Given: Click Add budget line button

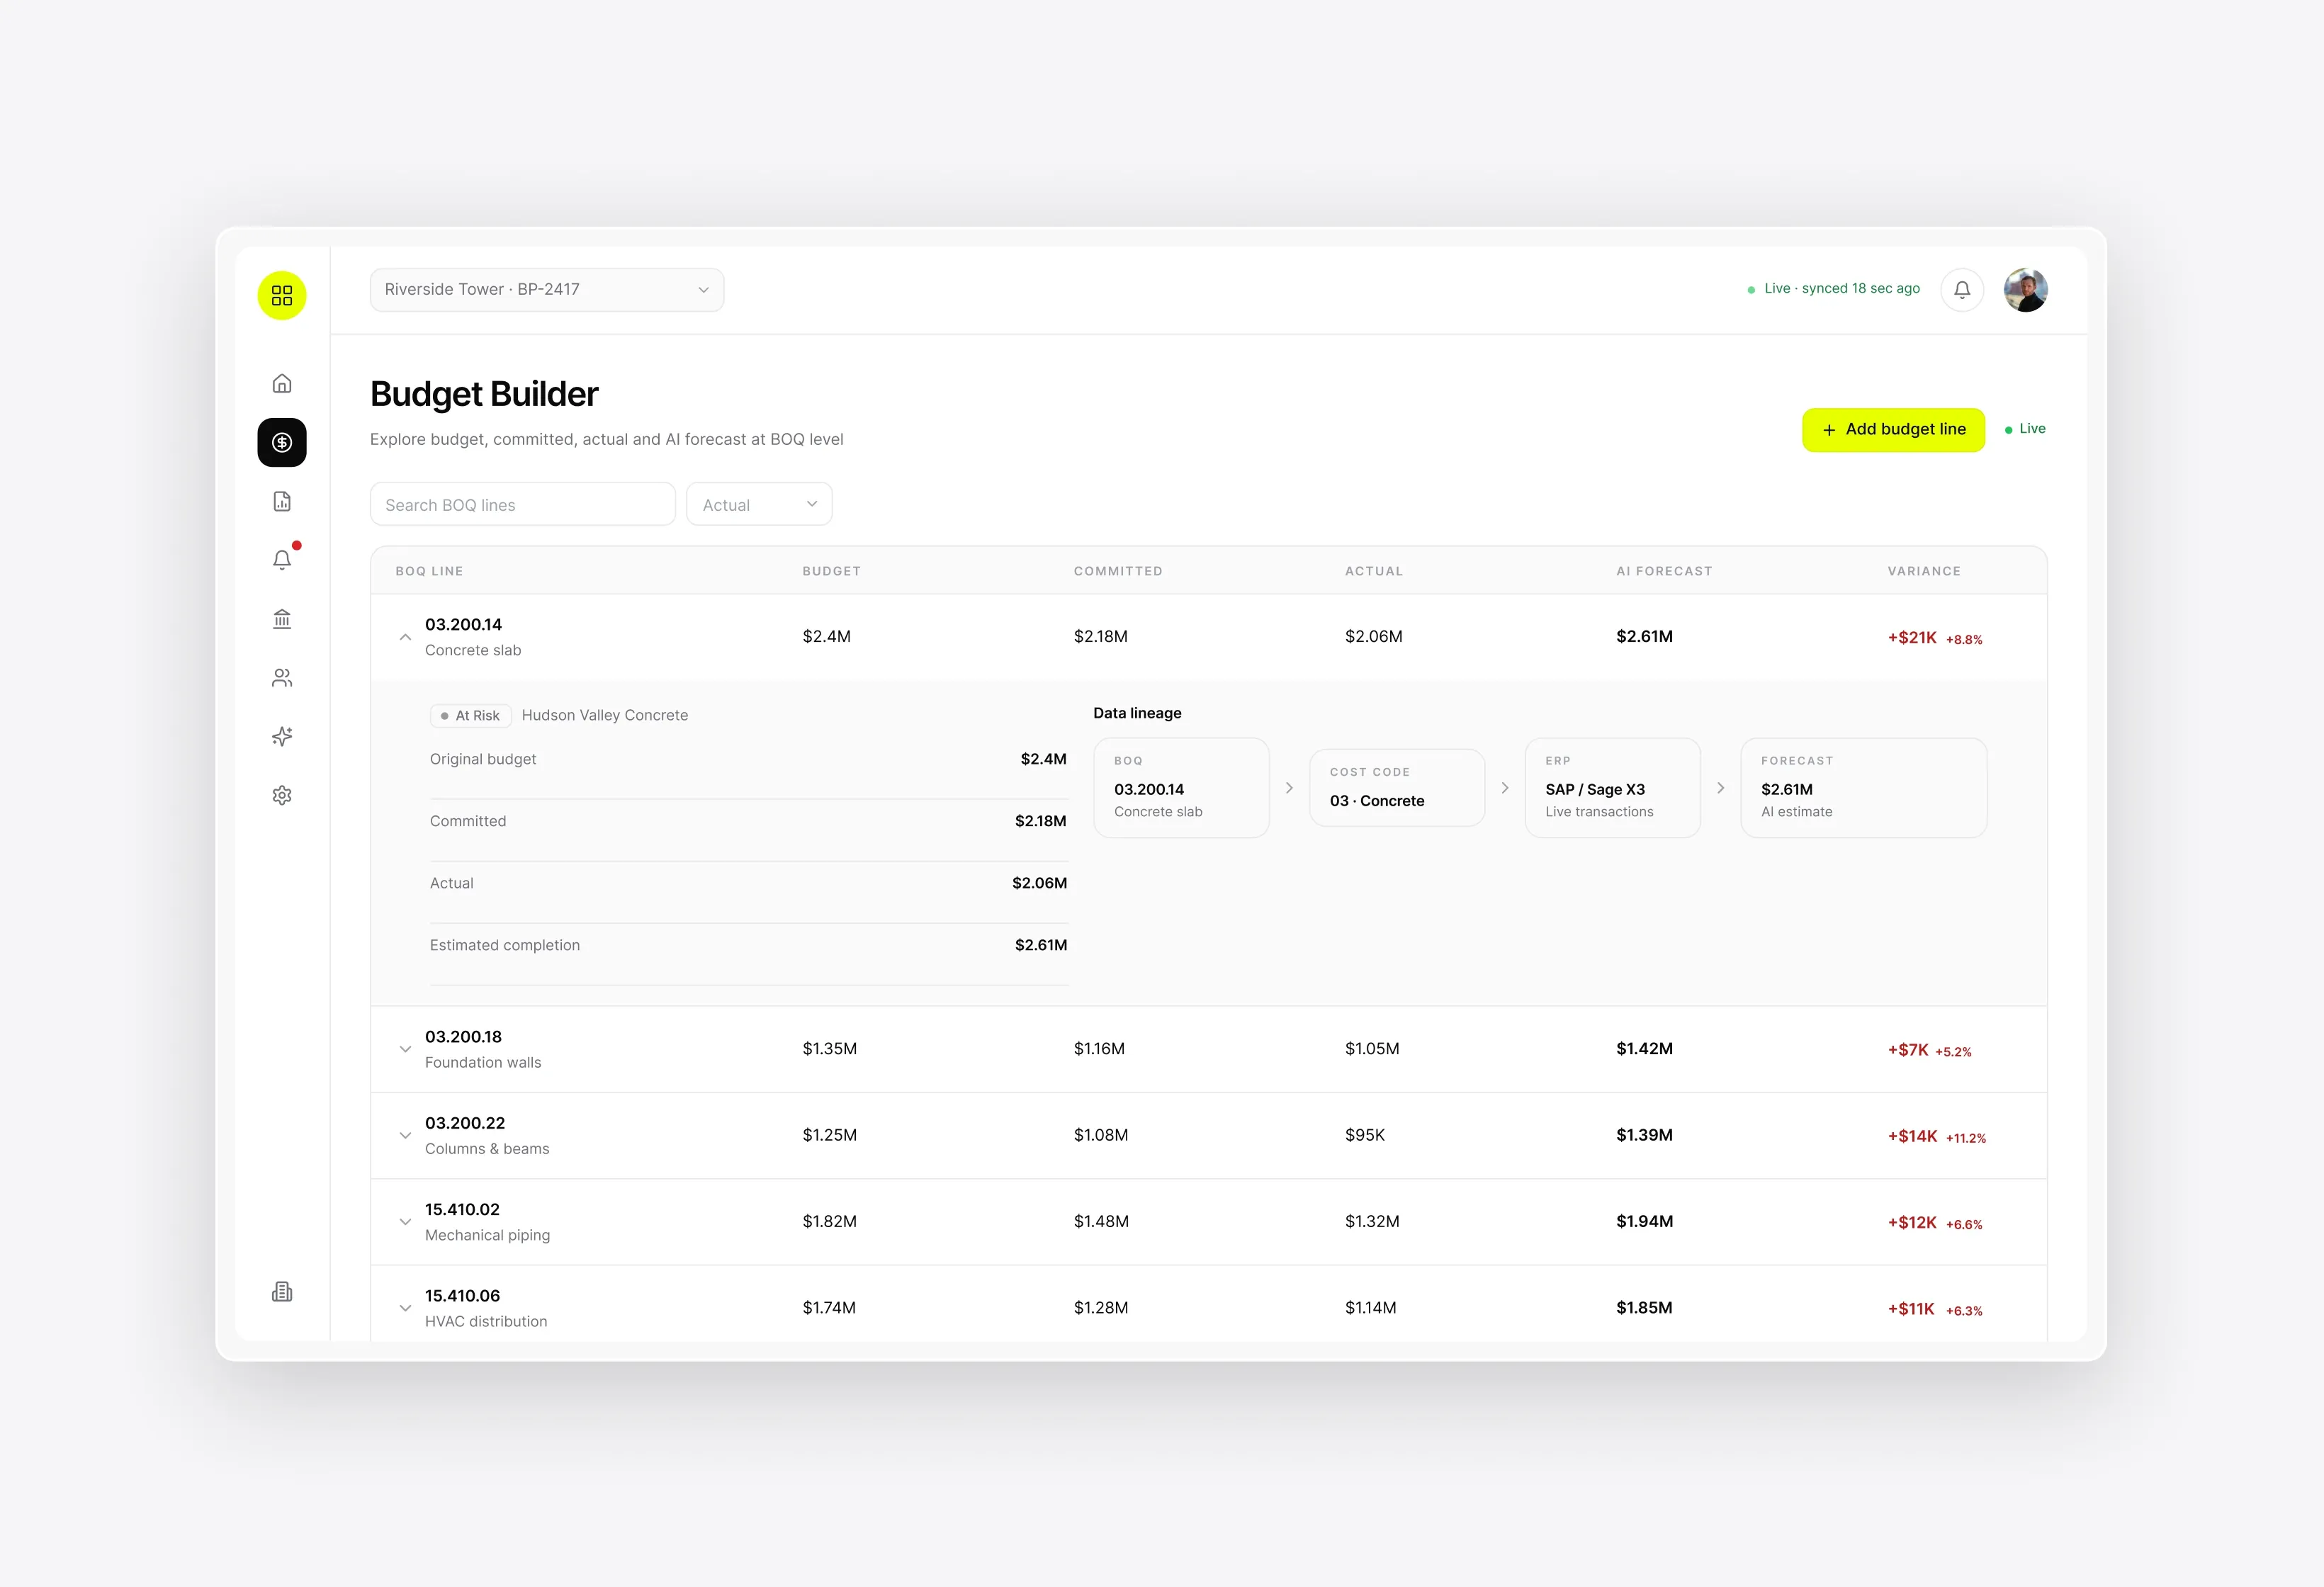Looking at the screenshot, I should 1893,430.
